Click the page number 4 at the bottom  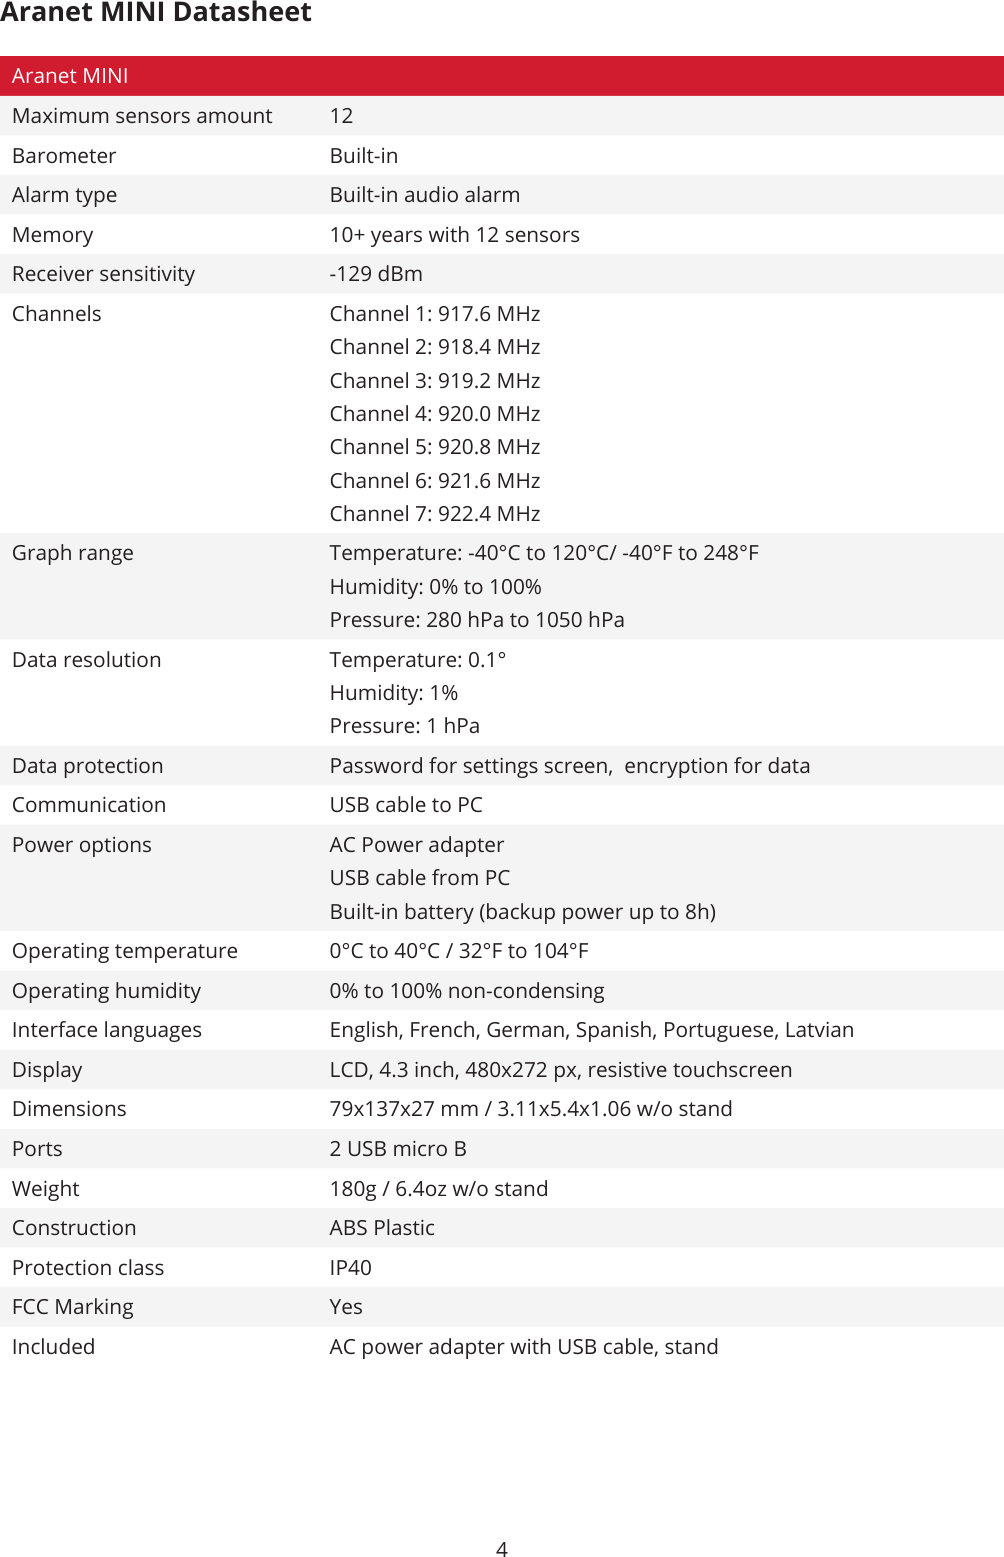502,1549
